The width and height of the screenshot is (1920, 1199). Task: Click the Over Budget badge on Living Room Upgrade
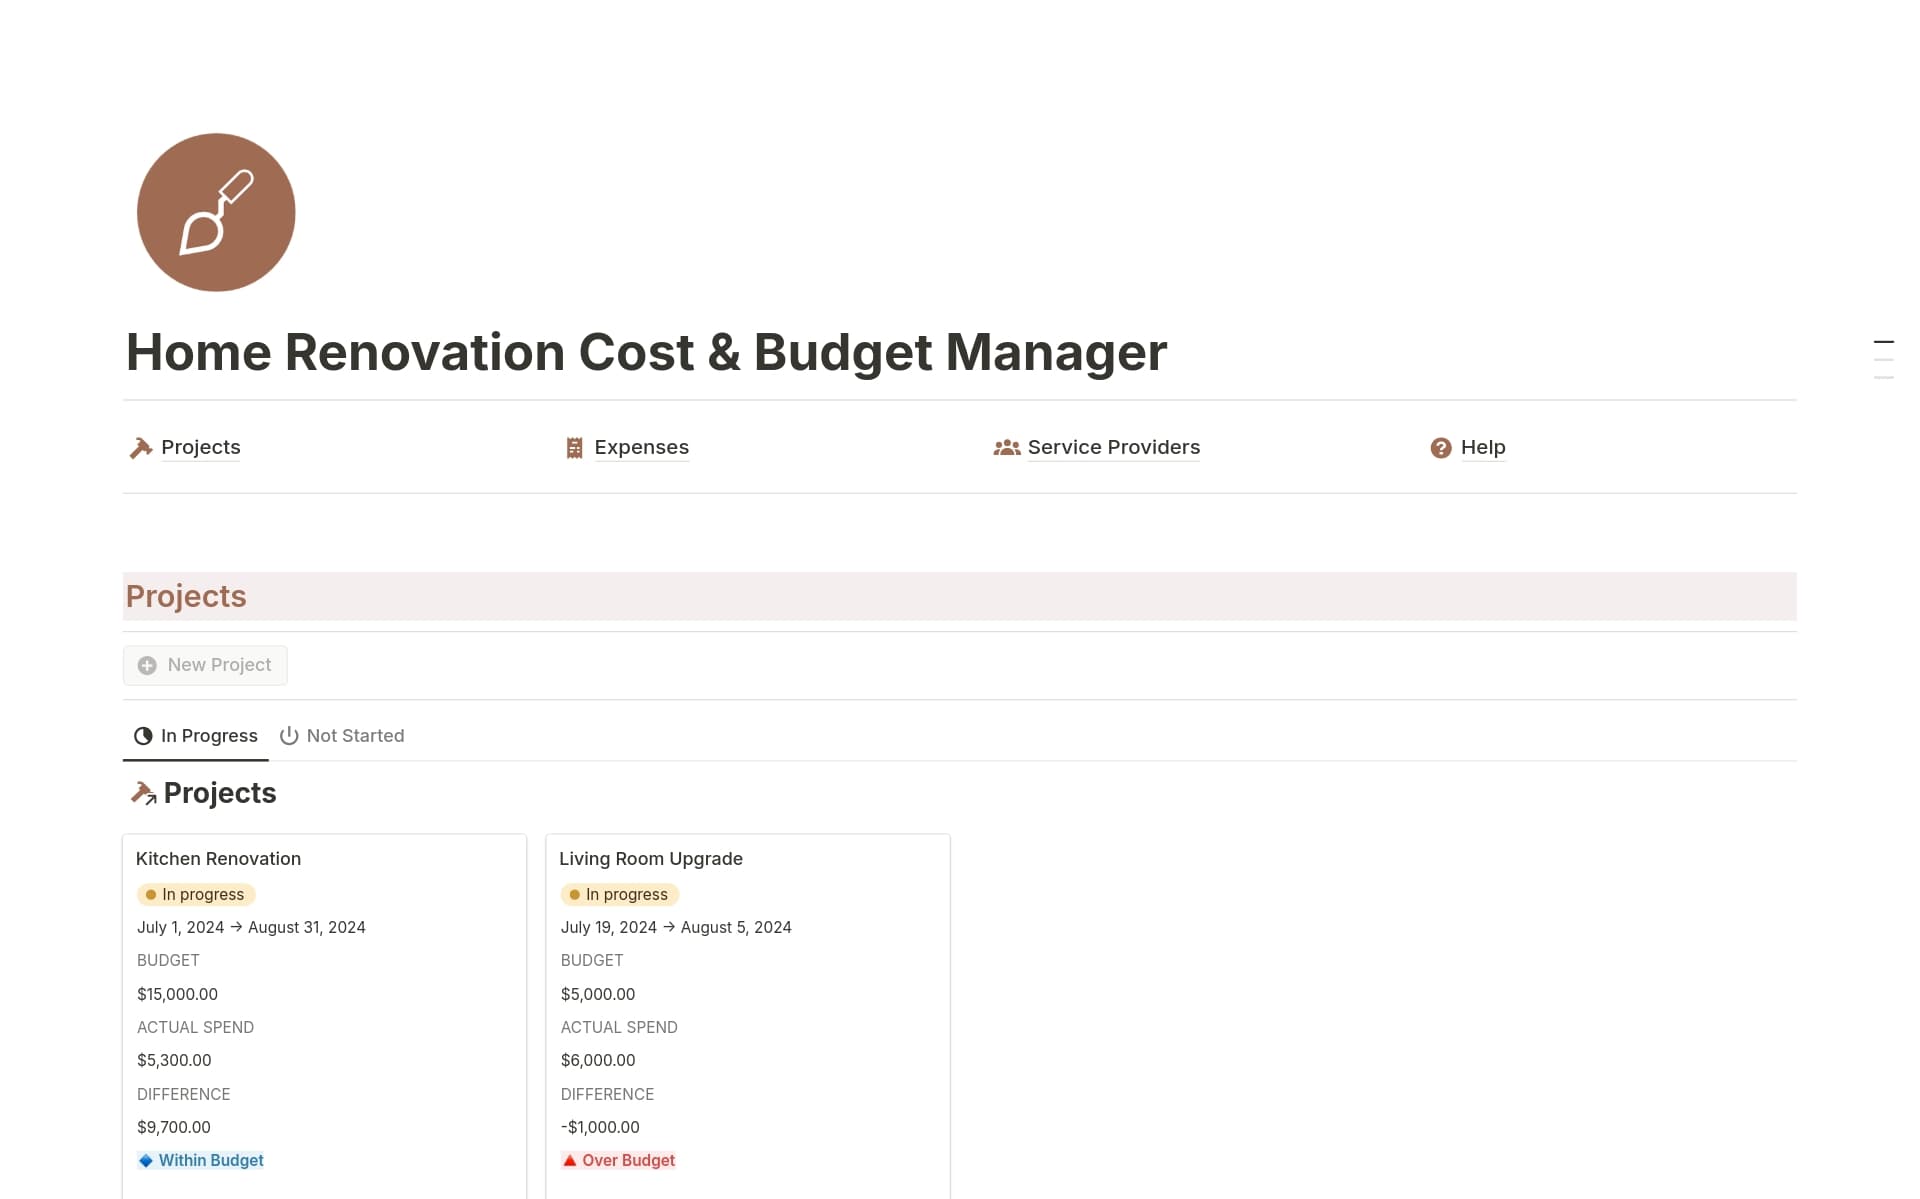coord(618,1160)
